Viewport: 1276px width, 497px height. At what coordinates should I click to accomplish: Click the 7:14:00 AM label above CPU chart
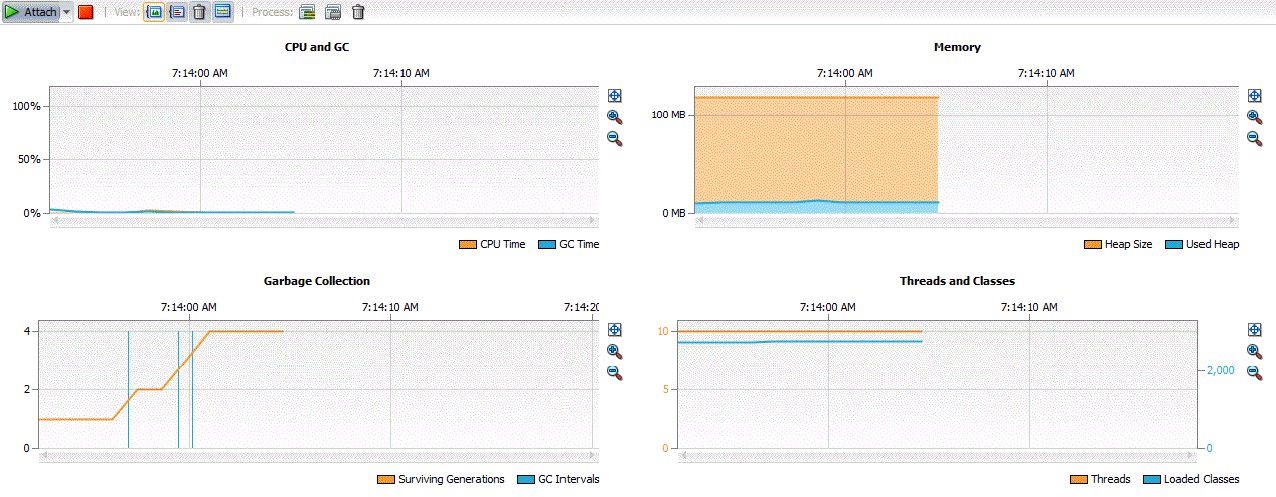click(201, 73)
